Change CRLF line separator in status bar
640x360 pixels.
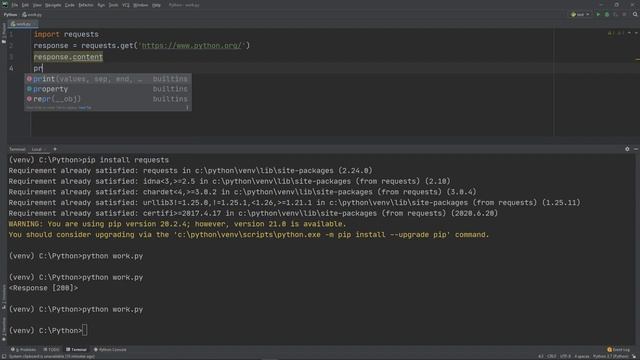(x=552, y=357)
